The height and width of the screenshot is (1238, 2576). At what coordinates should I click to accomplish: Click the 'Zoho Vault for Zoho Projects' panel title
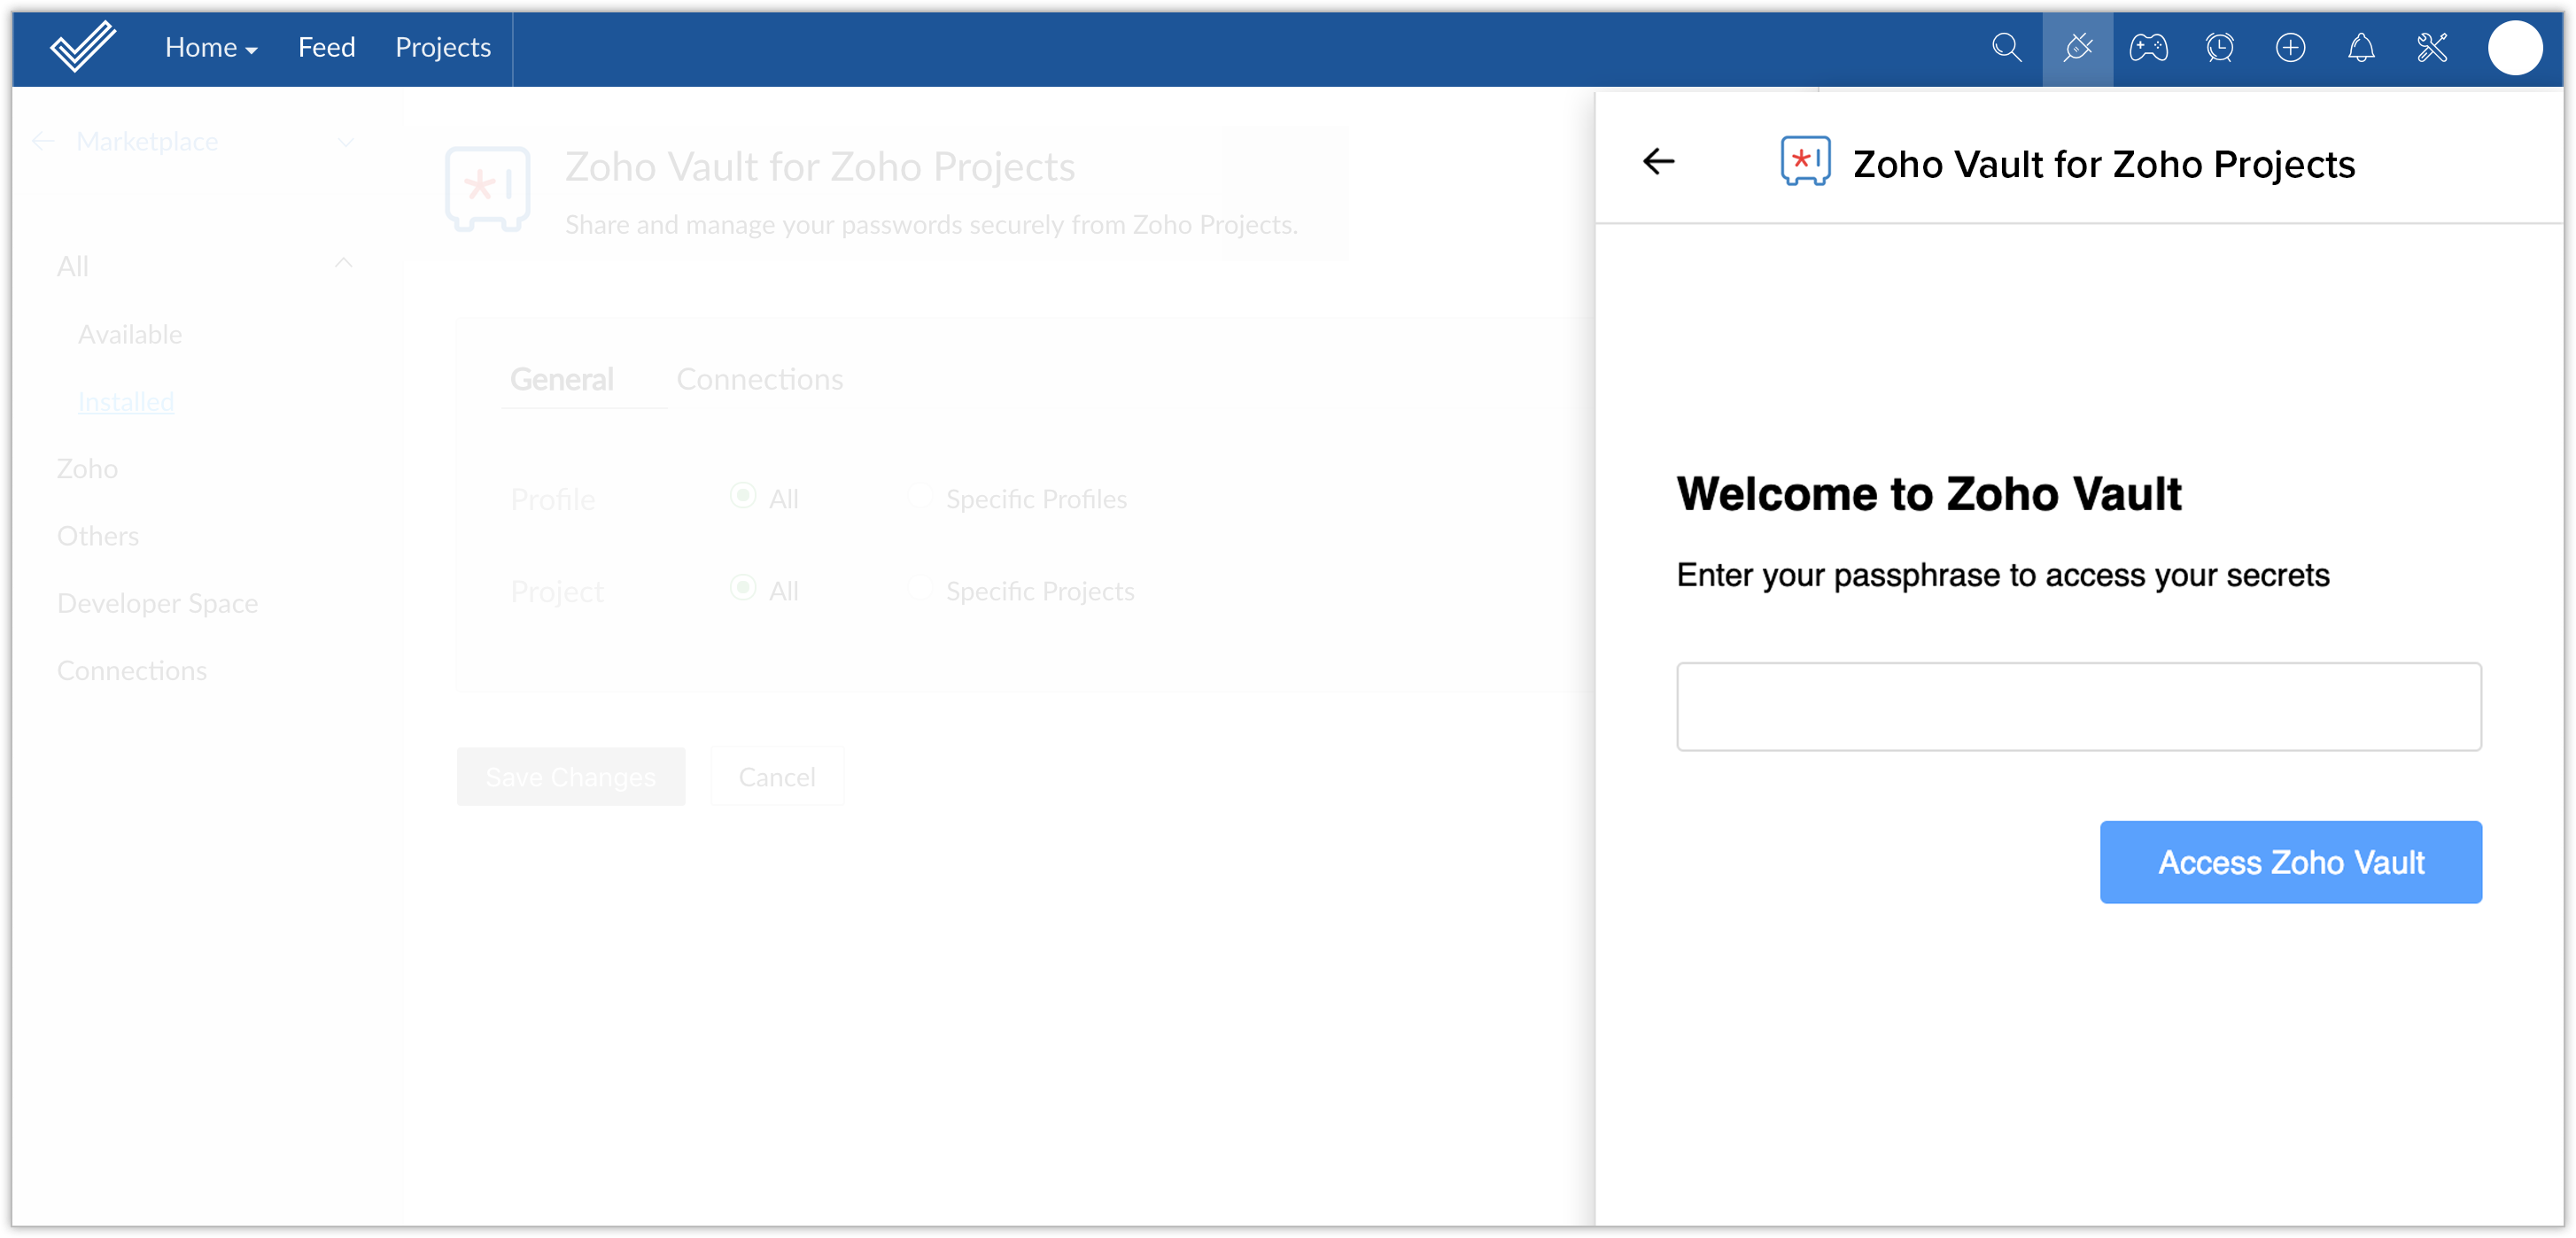[2104, 164]
